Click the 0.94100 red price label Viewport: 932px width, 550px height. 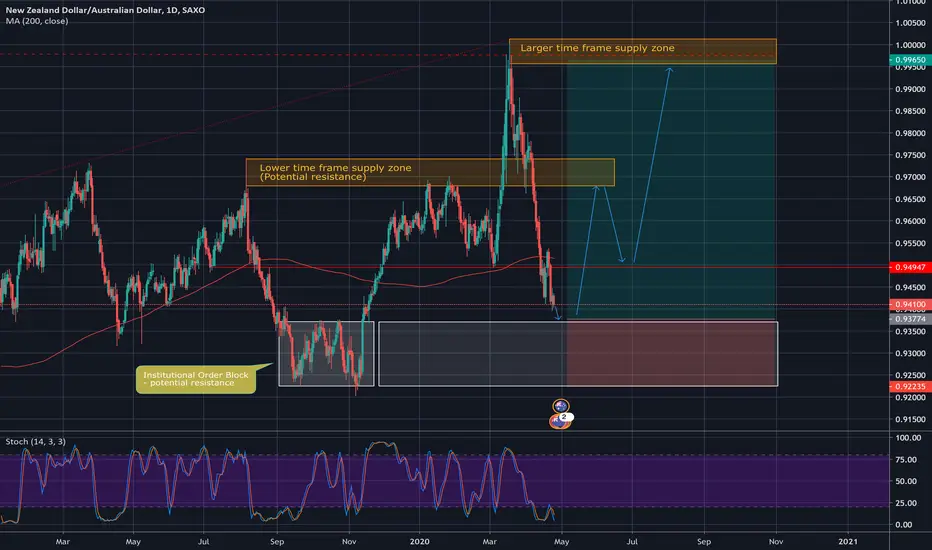click(909, 304)
